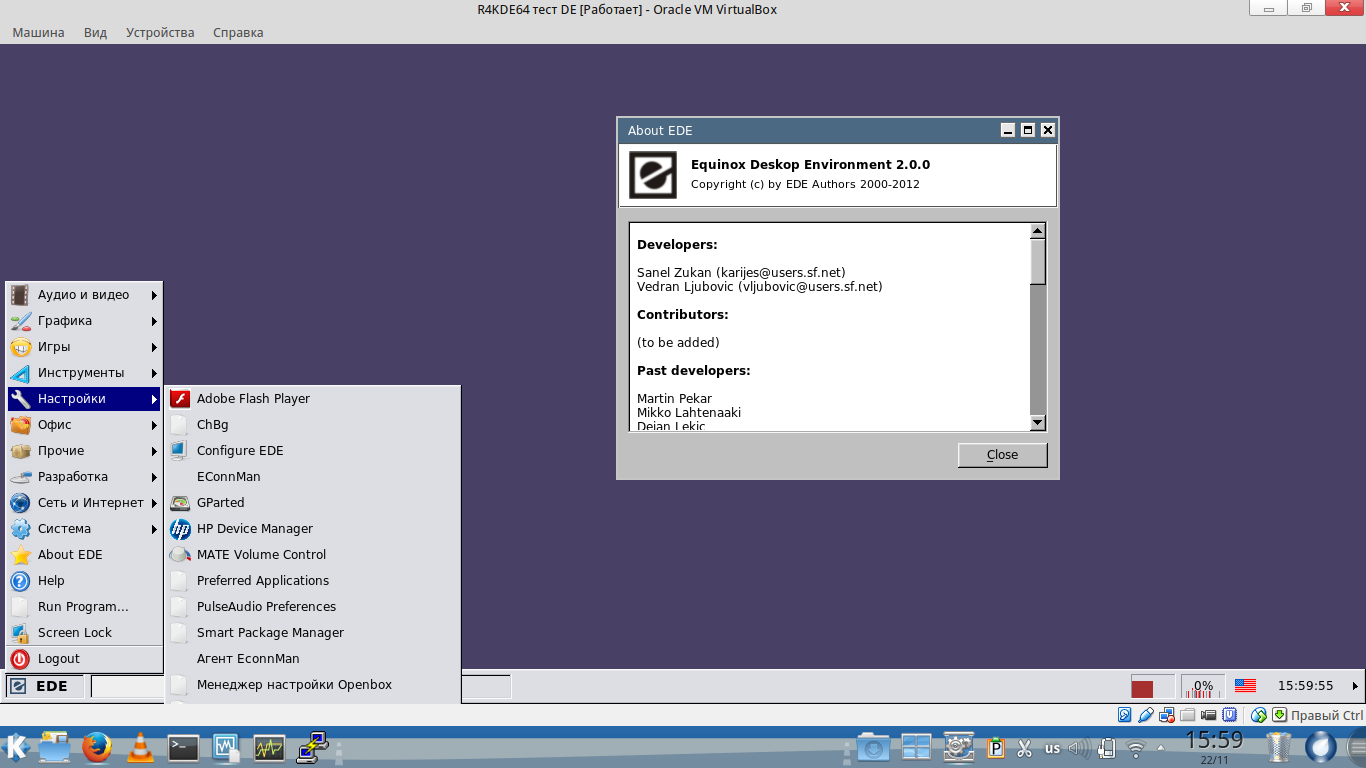Image resolution: width=1366 pixels, height=768 pixels.
Task: Click the scissors icon in the system tray
Action: coord(1024,747)
